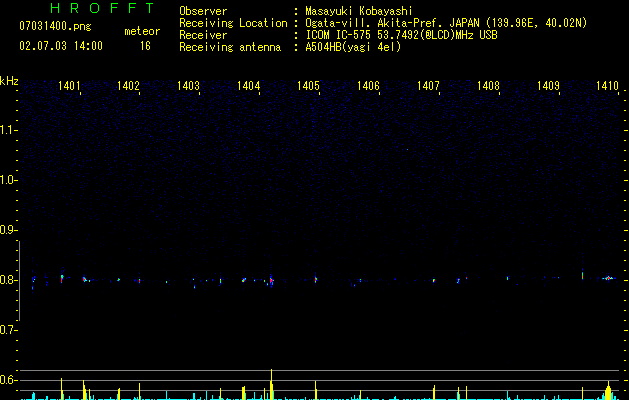Click the 1409 time axis label

(548, 85)
